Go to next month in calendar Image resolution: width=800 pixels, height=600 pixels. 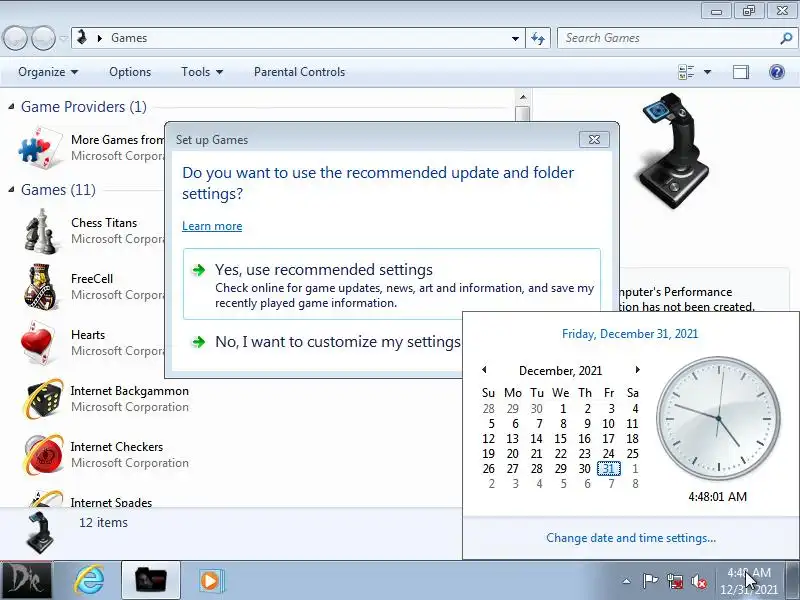[x=637, y=369]
